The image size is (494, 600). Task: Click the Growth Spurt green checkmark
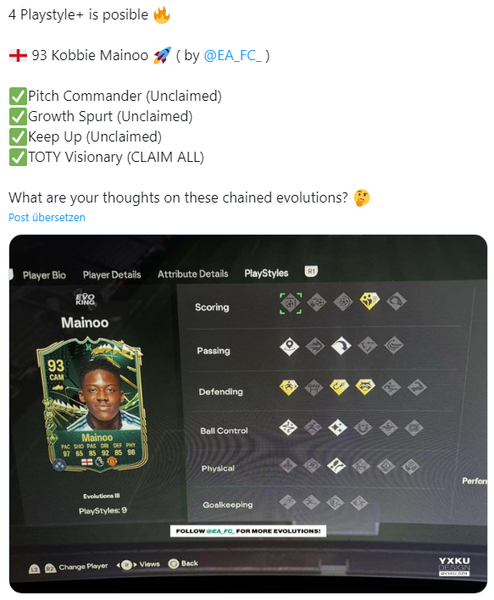tap(18, 116)
